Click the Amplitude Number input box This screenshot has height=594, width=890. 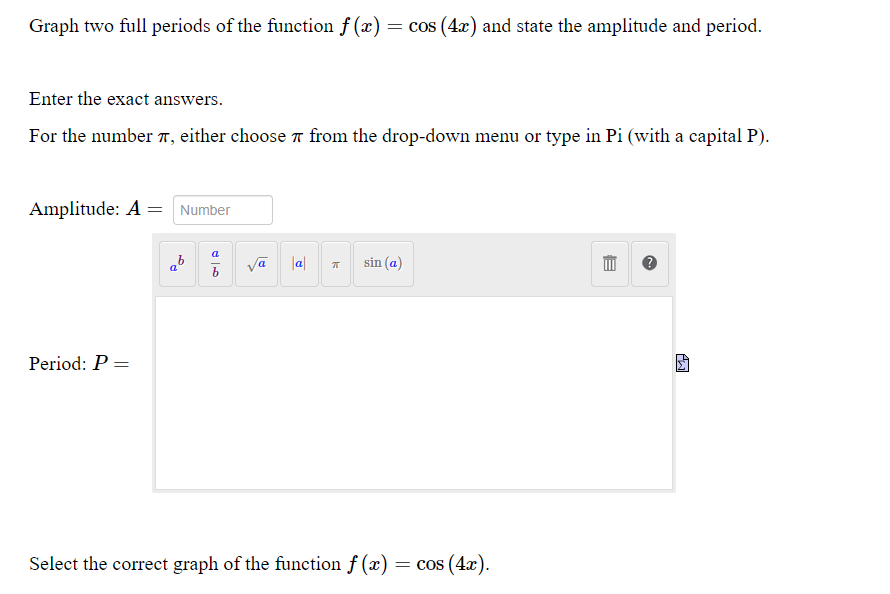pos(222,210)
